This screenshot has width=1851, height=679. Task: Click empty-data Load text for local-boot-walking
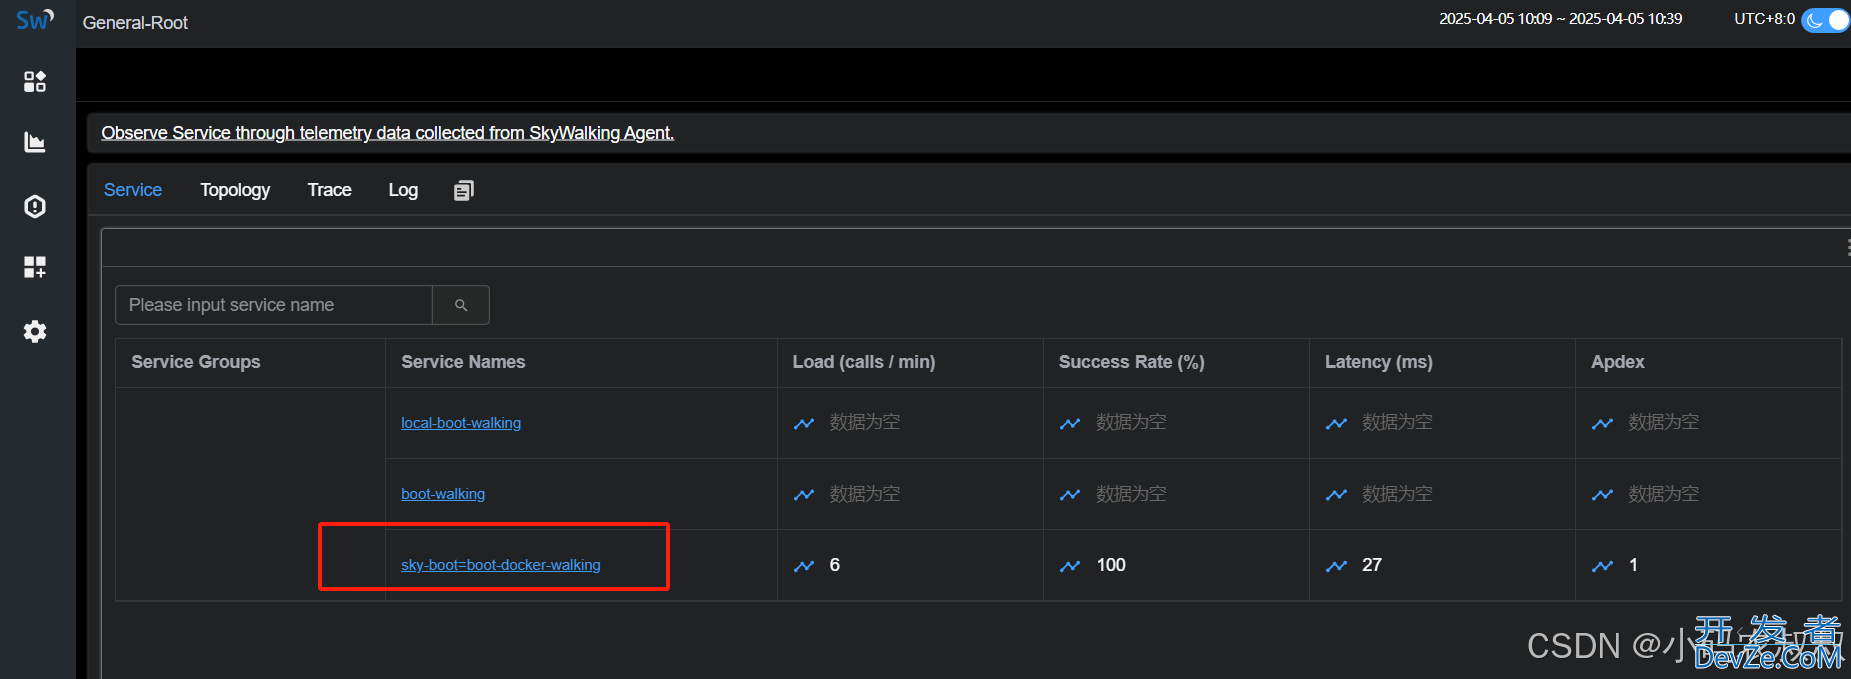pyautogui.click(x=865, y=422)
